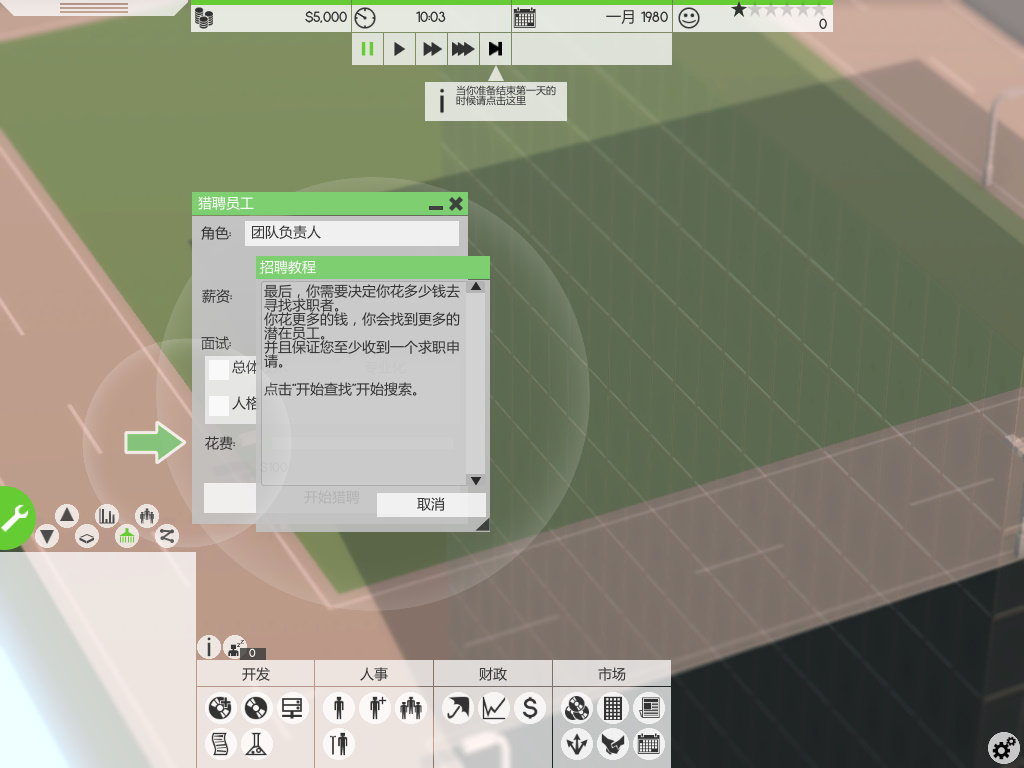Click the plain disc icon under 开发
The height and width of the screenshot is (768, 1024).
click(256, 707)
